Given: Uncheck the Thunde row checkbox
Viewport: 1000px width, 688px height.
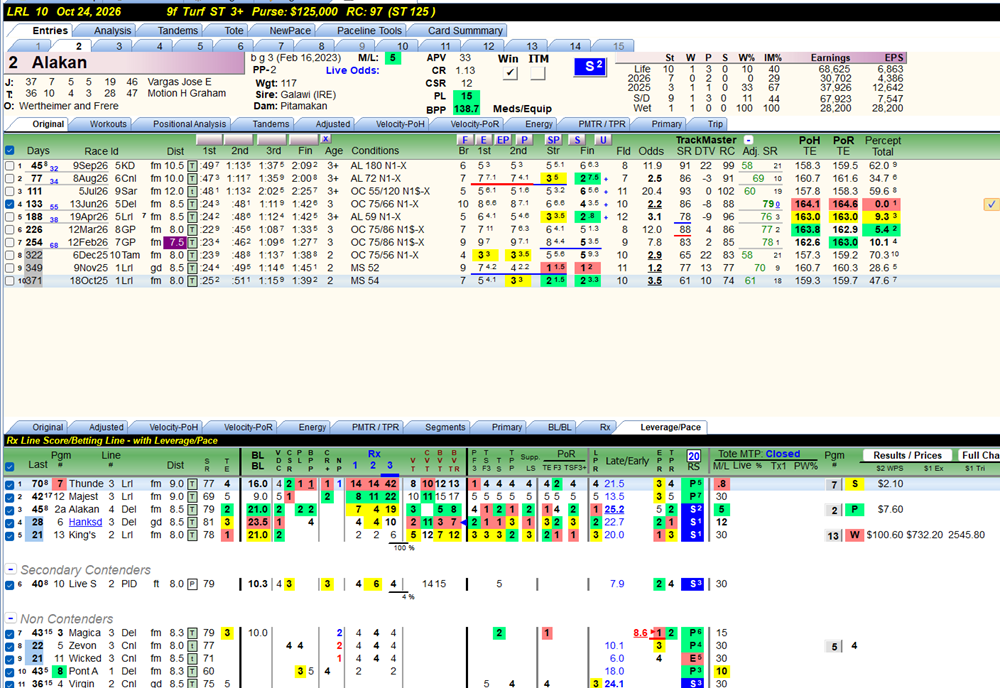Looking at the screenshot, I should coord(10,485).
